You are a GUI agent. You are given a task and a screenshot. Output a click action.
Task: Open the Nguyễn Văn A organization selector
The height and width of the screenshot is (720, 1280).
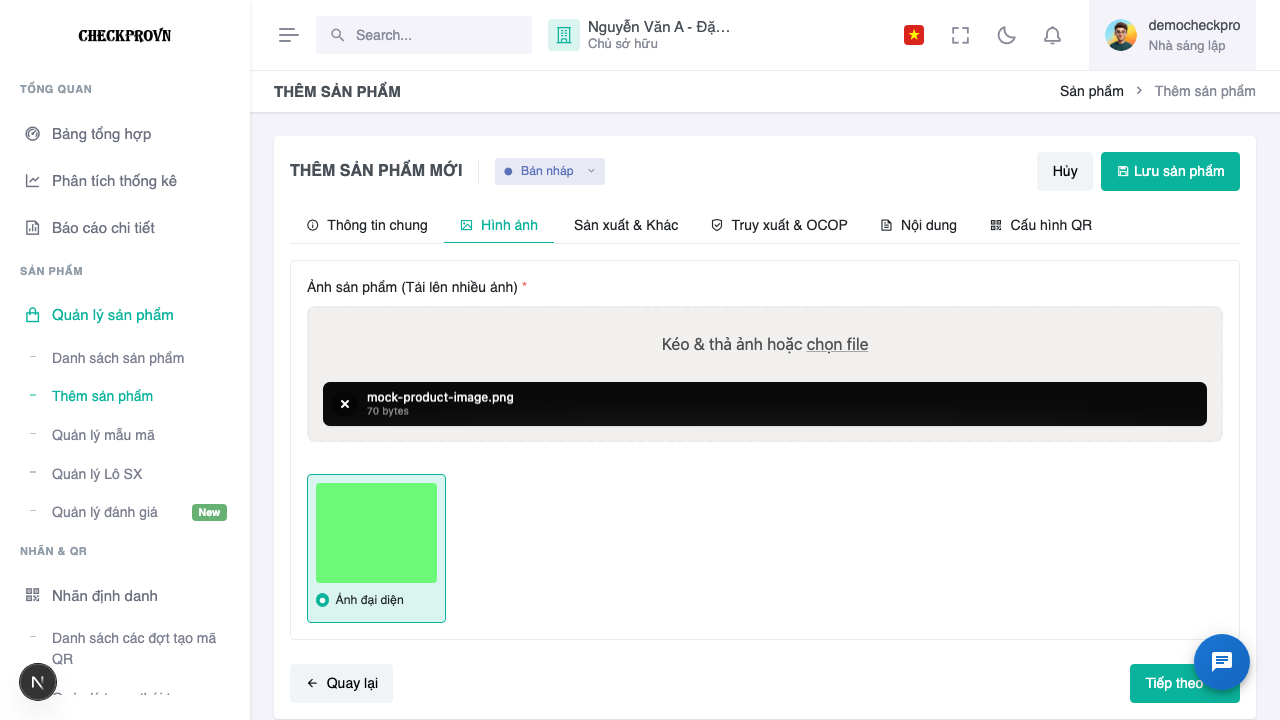click(x=640, y=35)
